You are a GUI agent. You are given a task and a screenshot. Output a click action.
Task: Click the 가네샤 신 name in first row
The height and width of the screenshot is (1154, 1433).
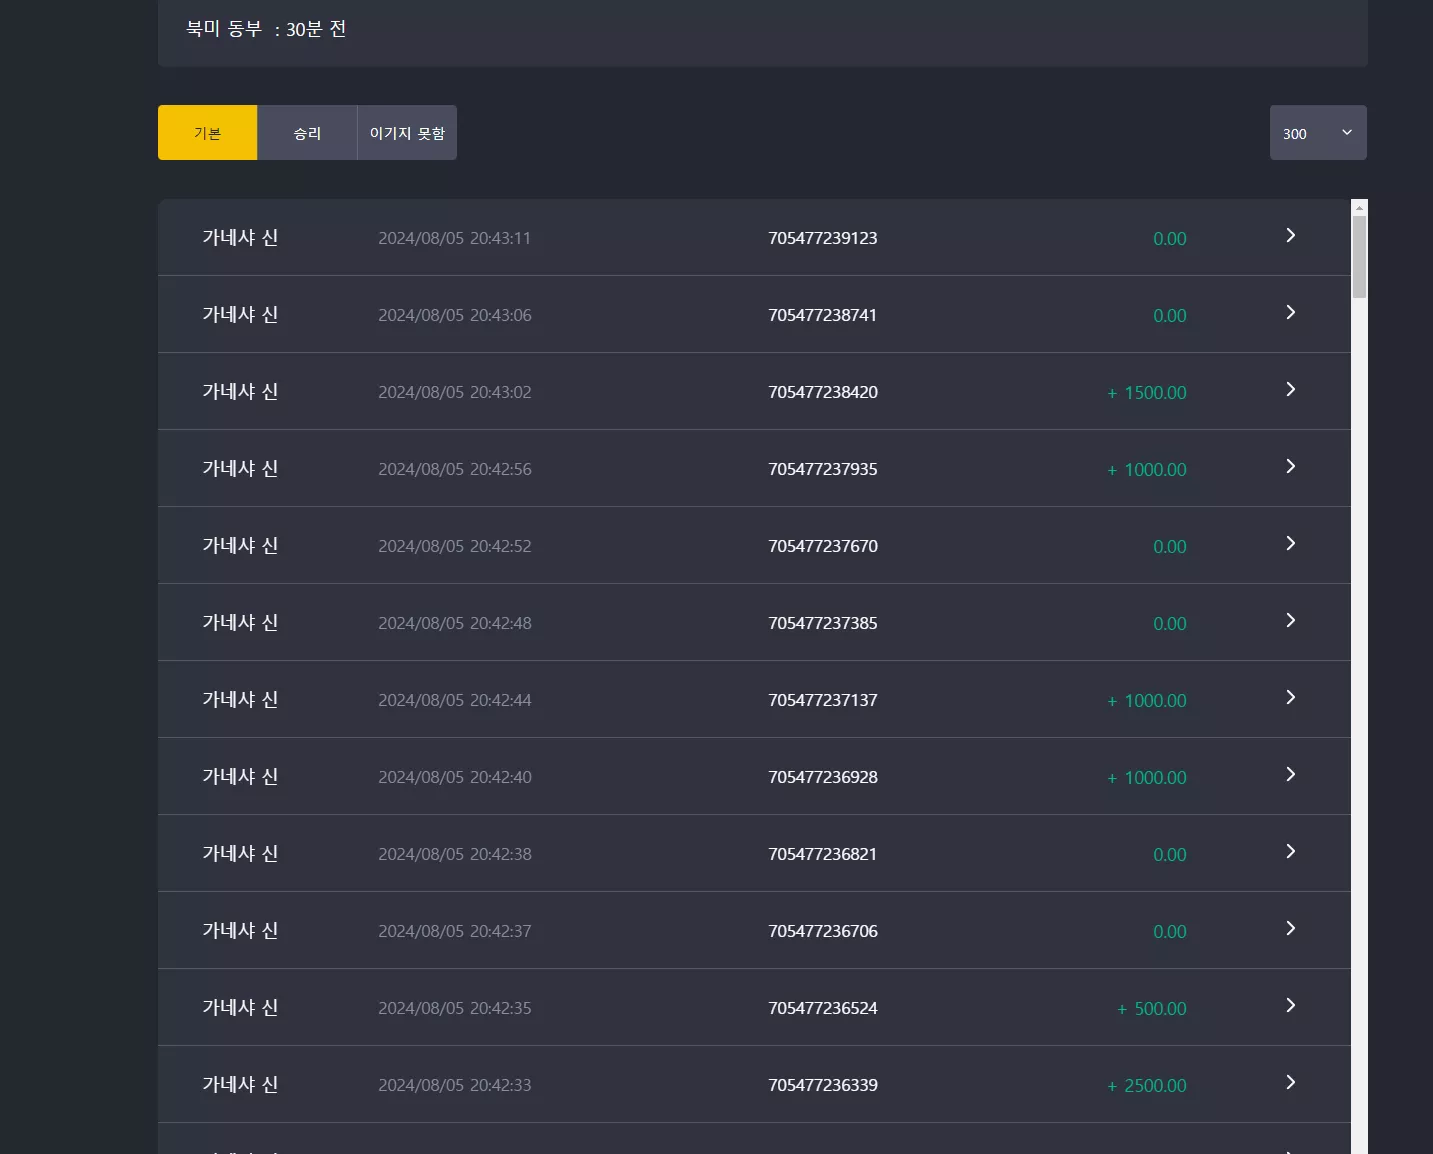click(x=240, y=237)
